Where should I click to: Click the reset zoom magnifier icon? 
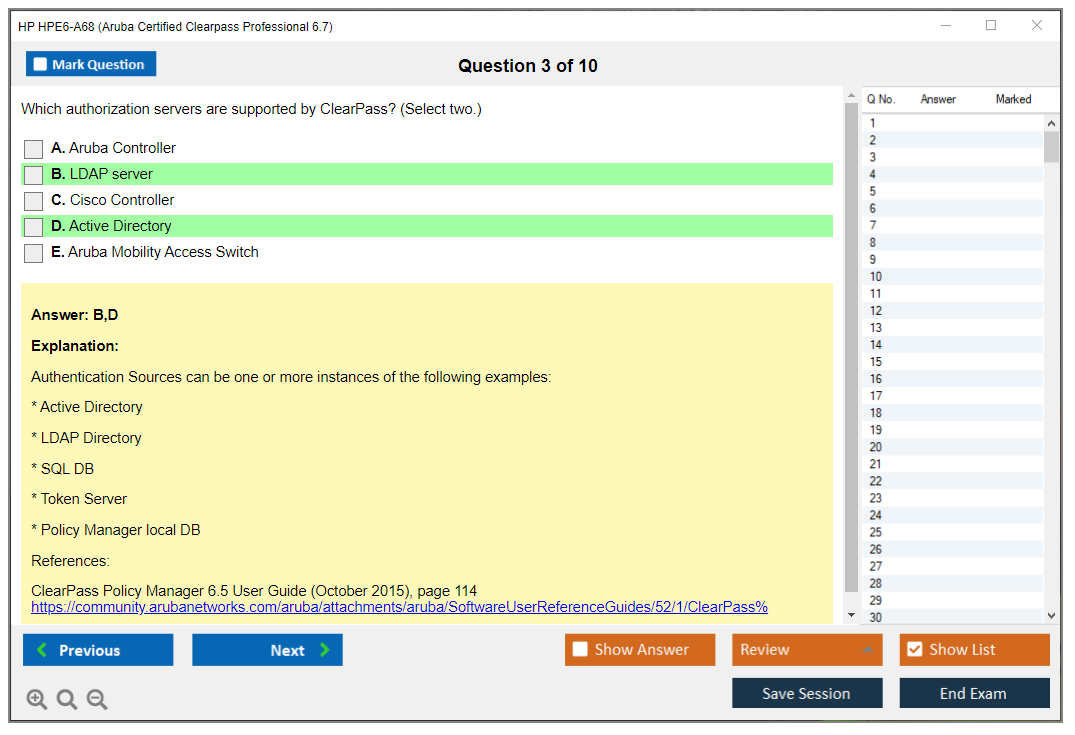(67, 699)
